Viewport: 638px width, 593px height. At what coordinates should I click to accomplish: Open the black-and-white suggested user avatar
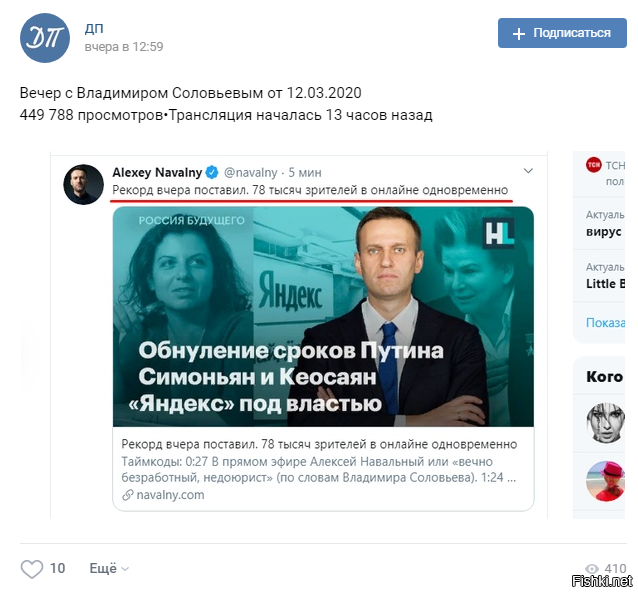(x=605, y=423)
